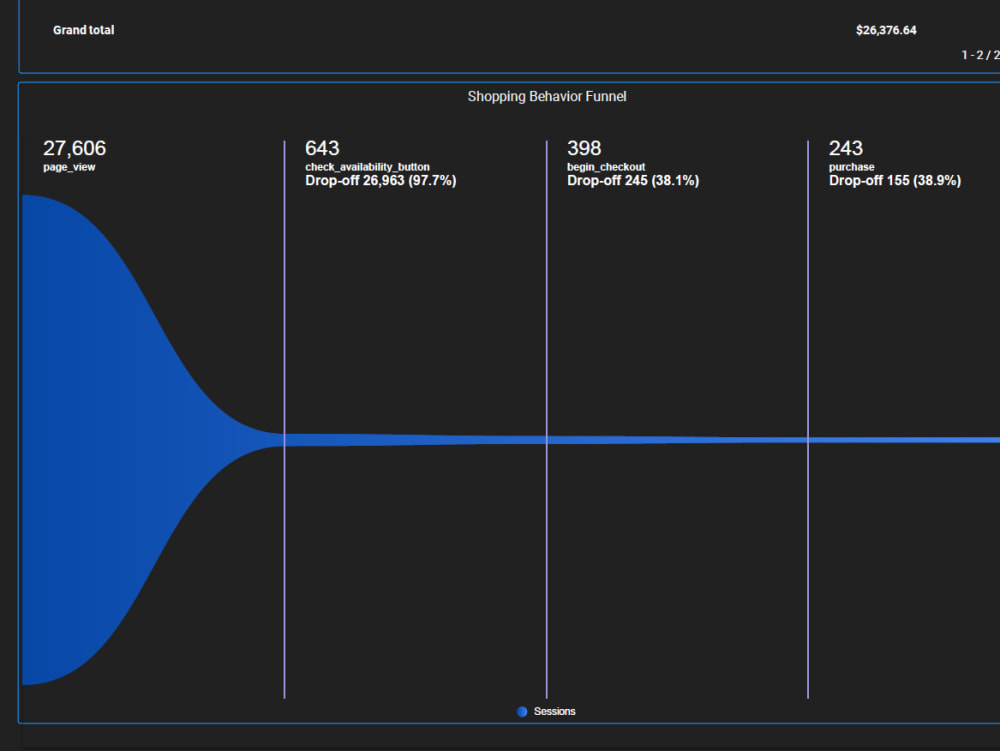The width and height of the screenshot is (1000, 751).
Task: Click the Shopping Behavior Funnel title
Action: (547, 96)
